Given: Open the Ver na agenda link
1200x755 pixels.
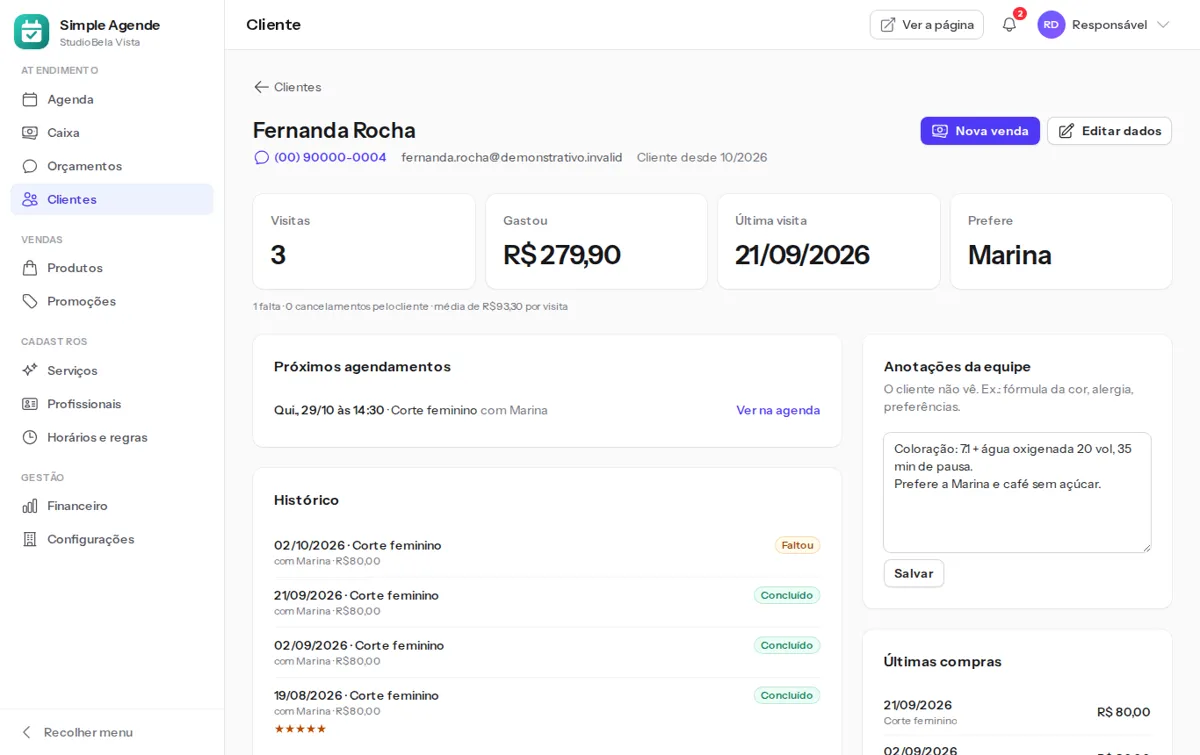Looking at the screenshot, I should tap(778, 410).
